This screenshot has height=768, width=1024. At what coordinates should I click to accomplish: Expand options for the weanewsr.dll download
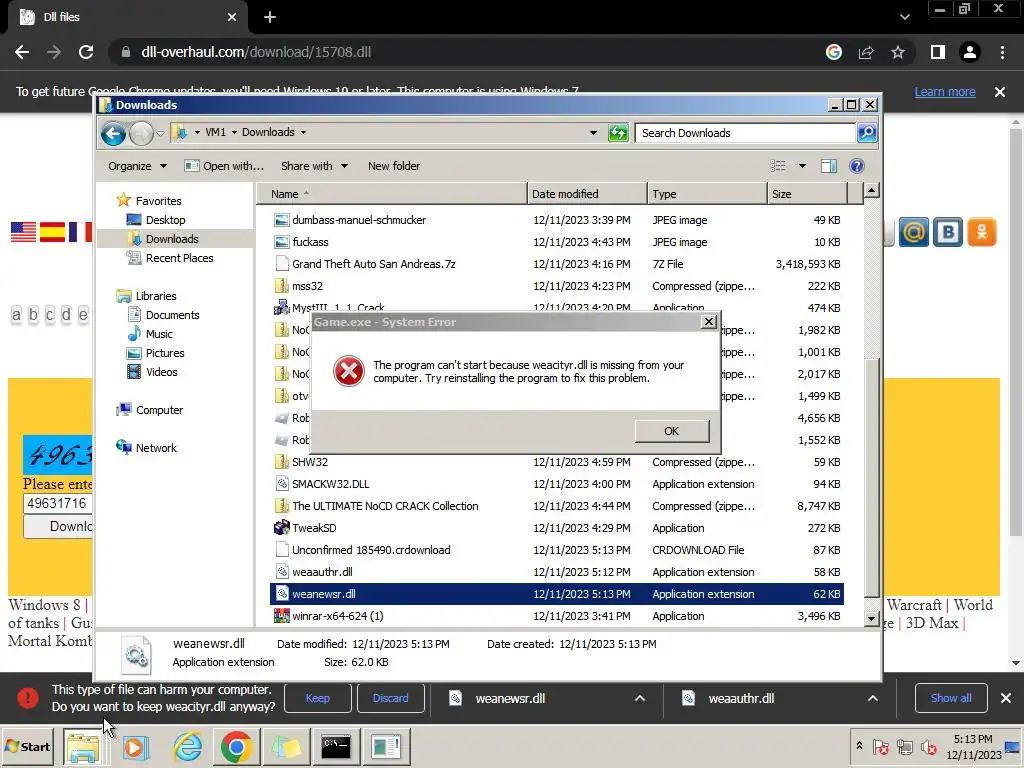click(x=640, y=698)
